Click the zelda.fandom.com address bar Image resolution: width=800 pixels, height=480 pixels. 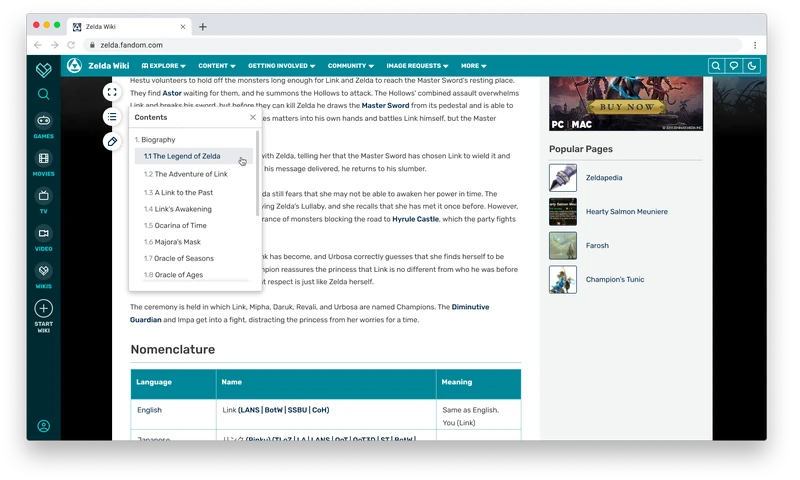click(413, 45)
